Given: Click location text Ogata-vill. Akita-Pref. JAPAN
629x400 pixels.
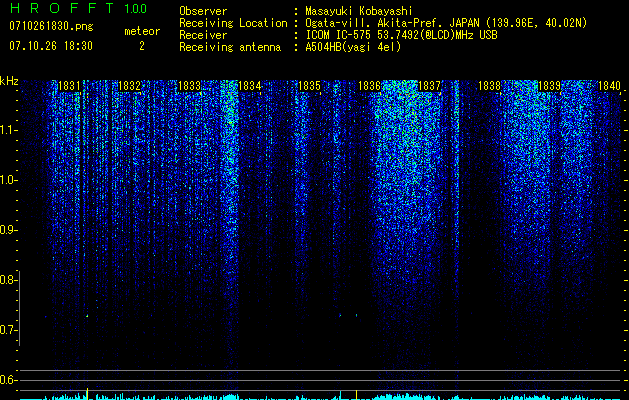Looking at the screenshot, I should pos(391,23).
